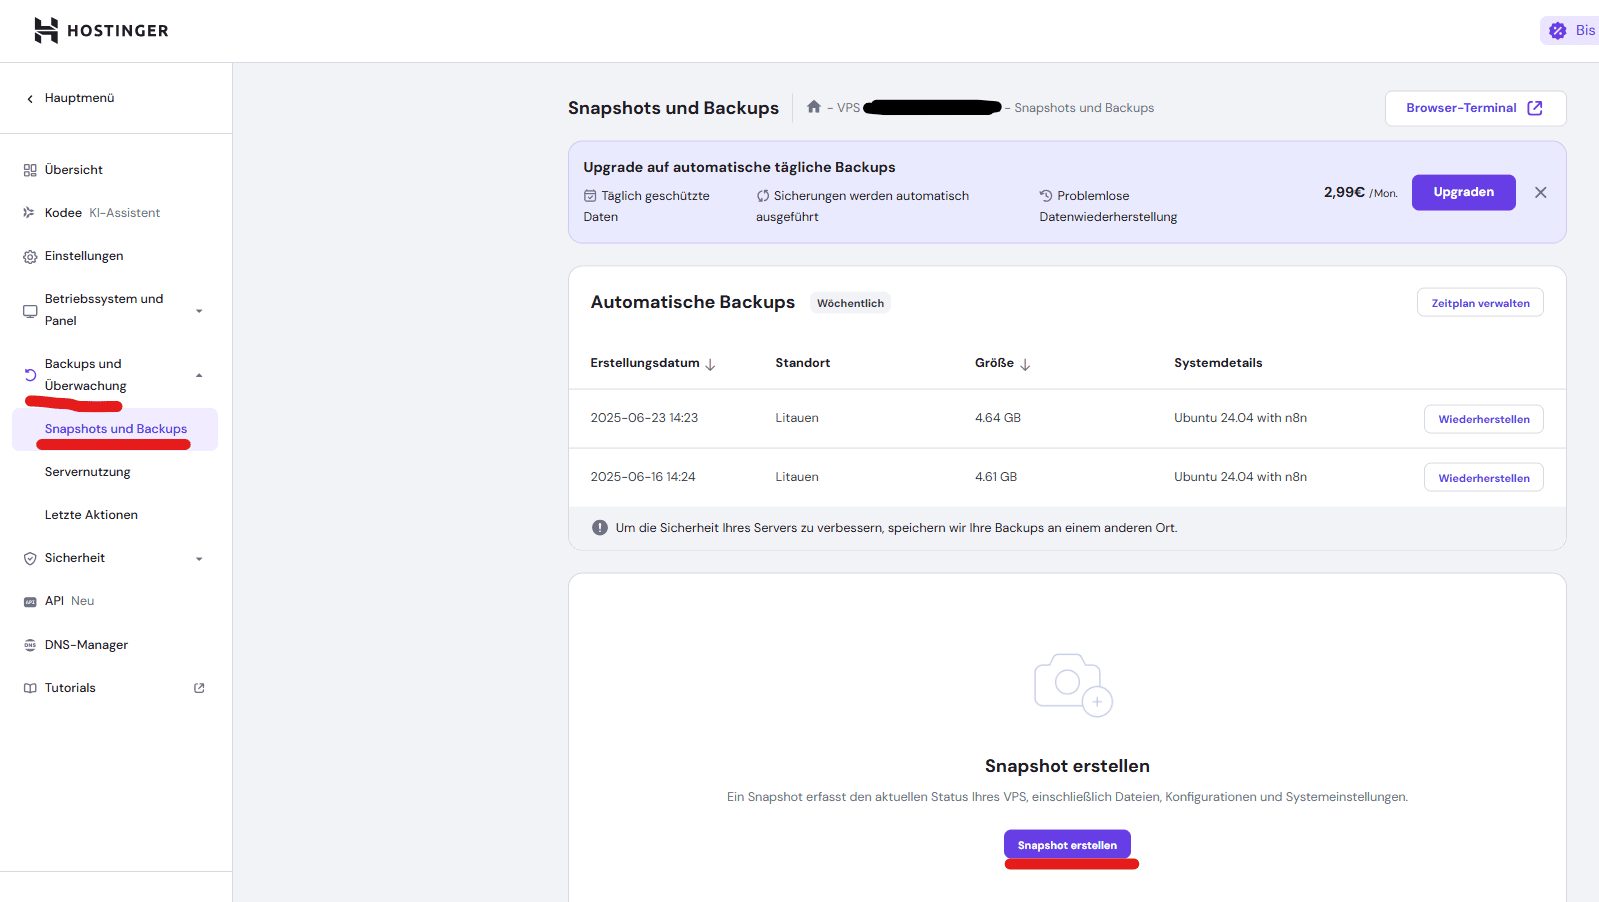Click the Sicherheit shield icon
The width and height of the screenshot is (1599, 902).
point(30,559)
